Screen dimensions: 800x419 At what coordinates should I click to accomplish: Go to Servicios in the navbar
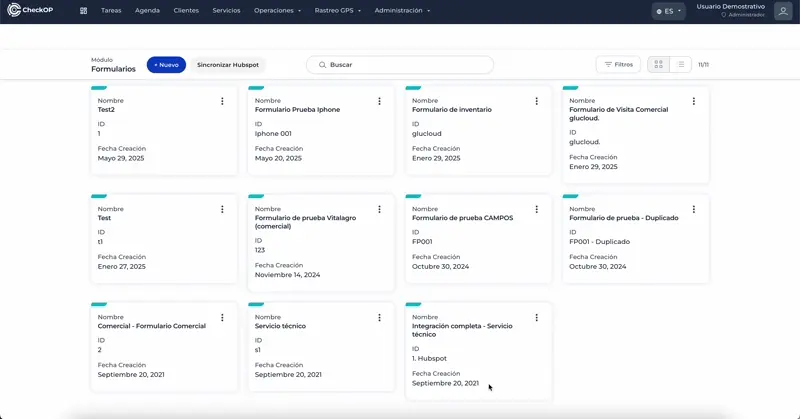(x=227, y=11)
